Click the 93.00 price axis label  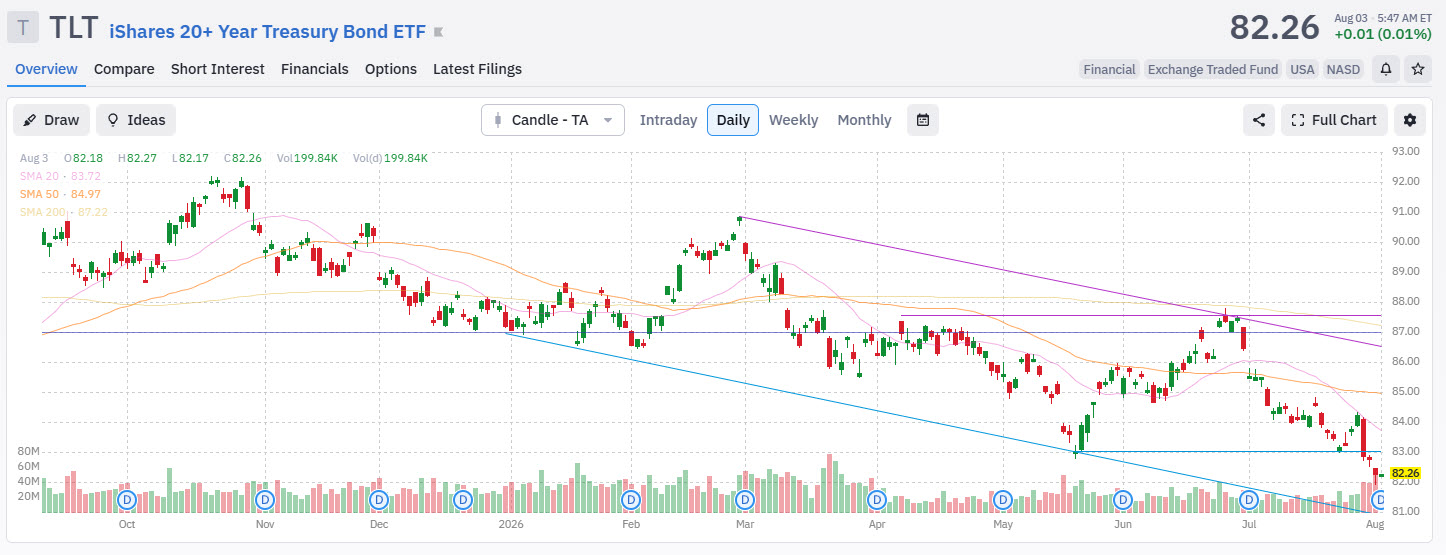tap(1406, 151)
